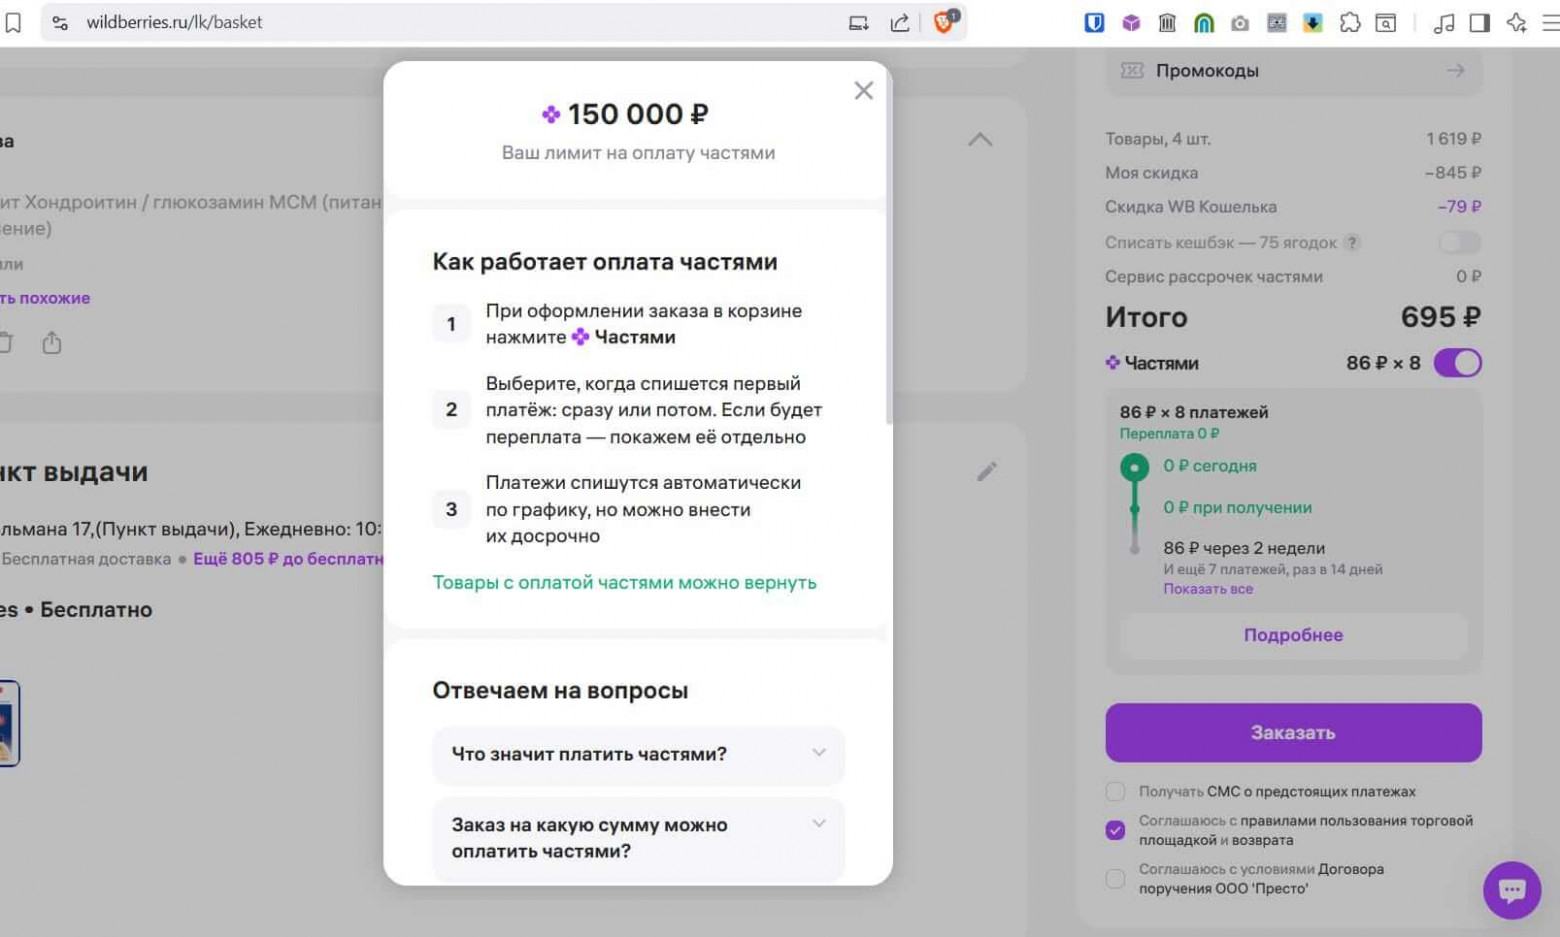Bookmark this page
The width and height of the screenshot is (1560, 937).
[13, 22]
